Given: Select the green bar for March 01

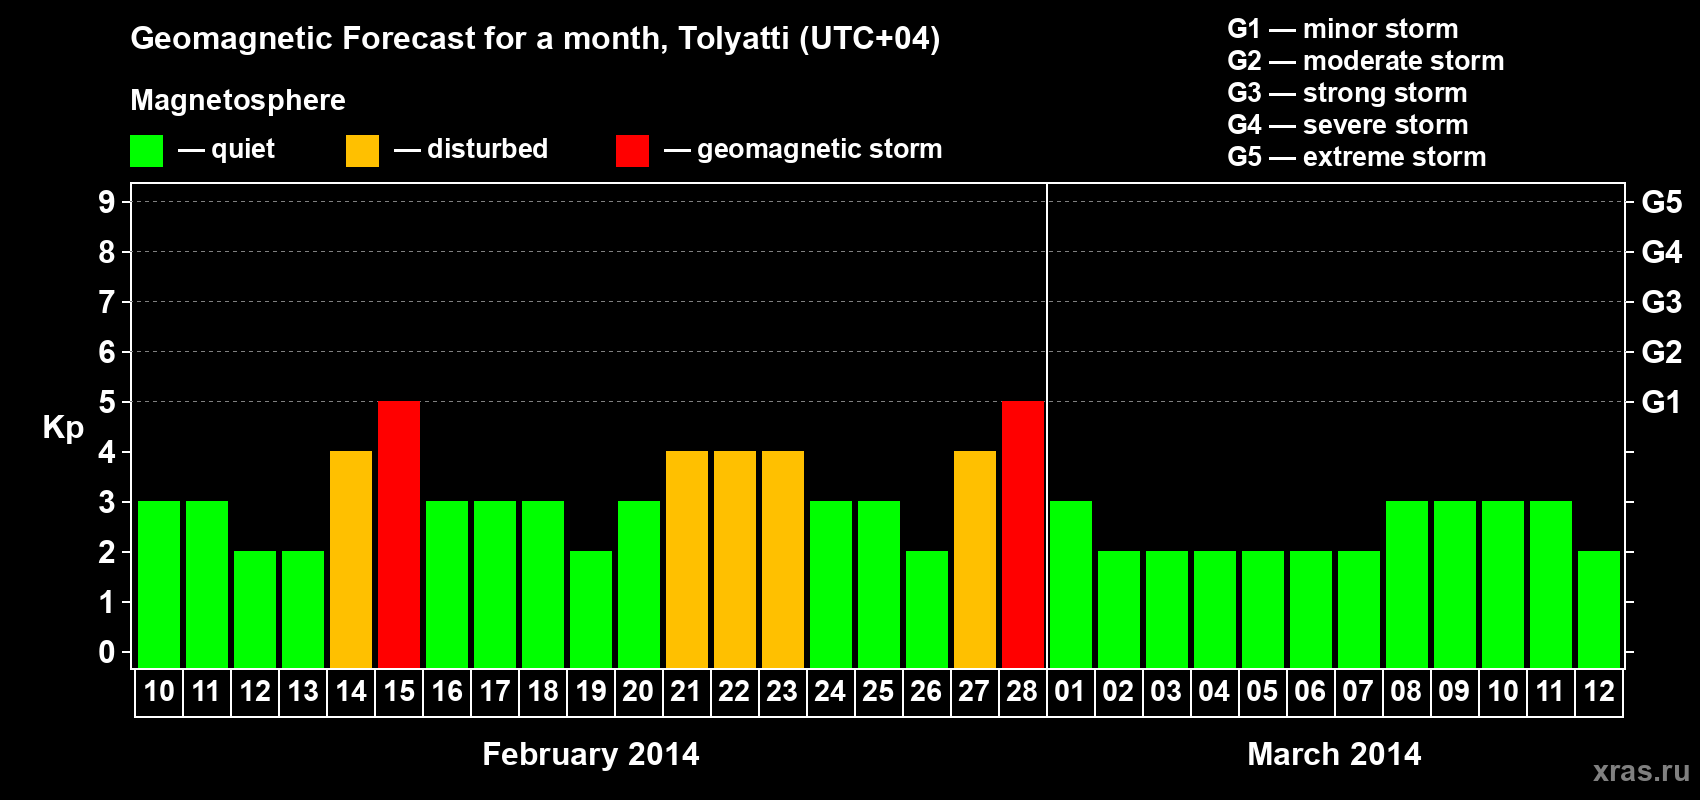Looking at the screenshot, I should coord(1071,584).
